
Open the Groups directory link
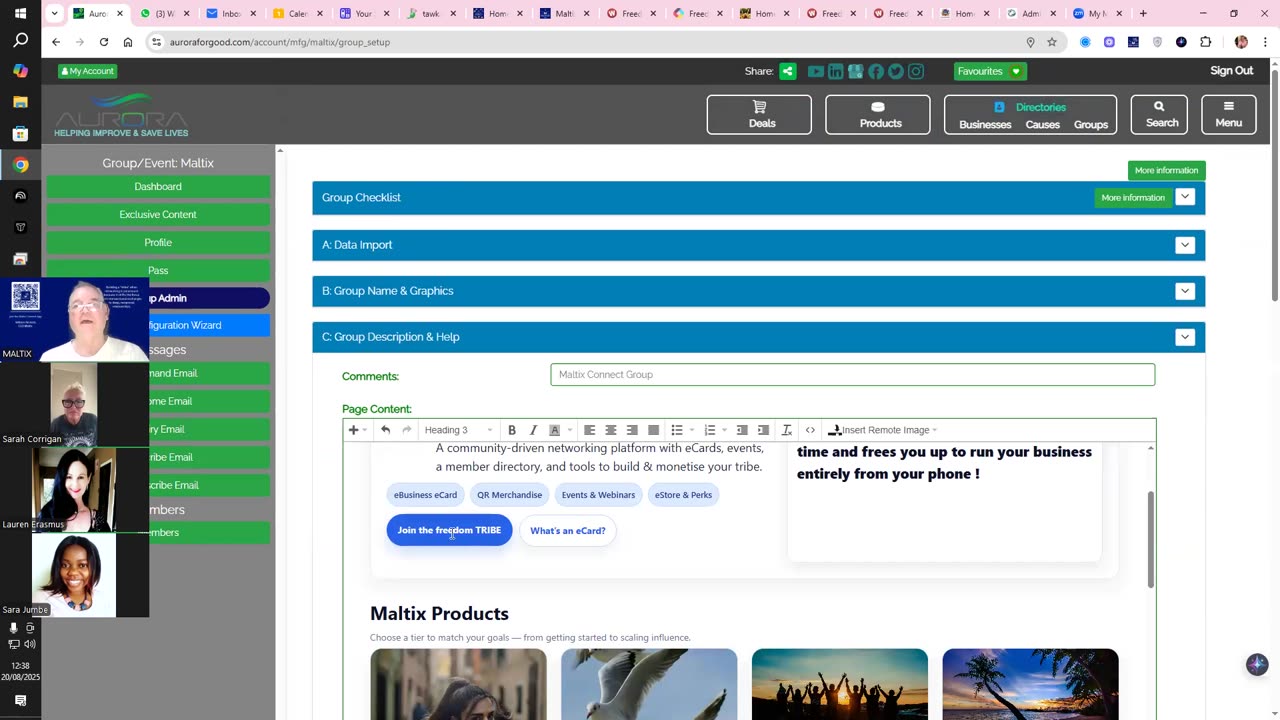(x=1091, y=125)
